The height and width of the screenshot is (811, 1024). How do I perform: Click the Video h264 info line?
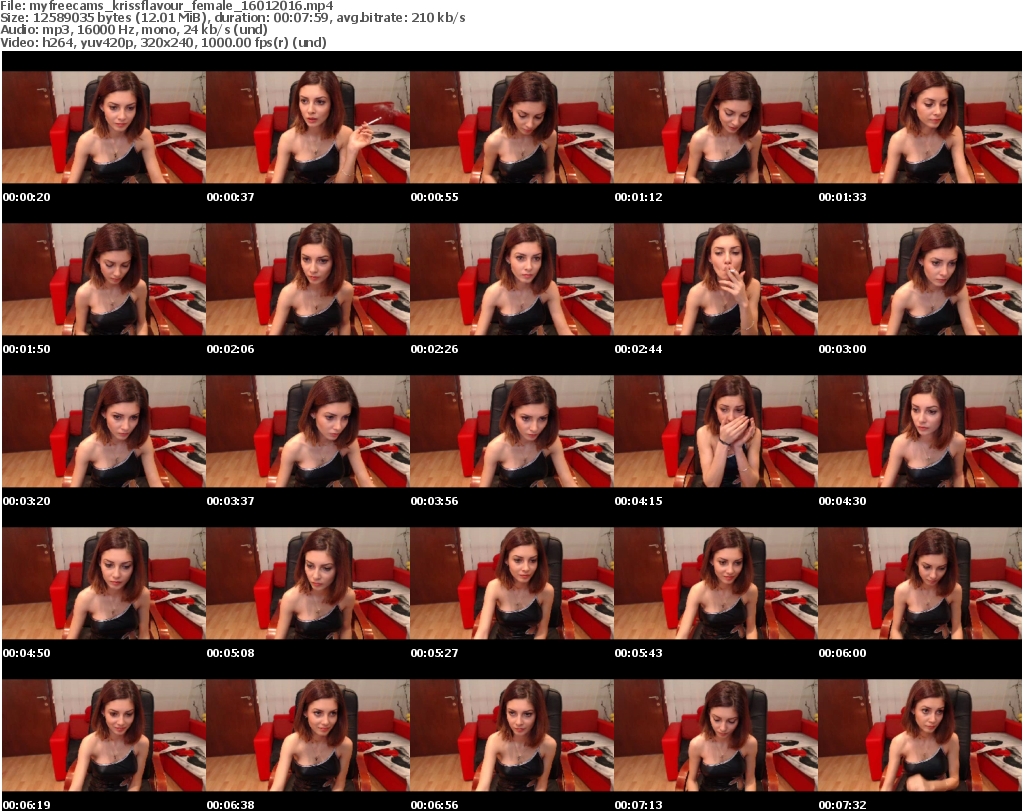(x=163, y=42)
